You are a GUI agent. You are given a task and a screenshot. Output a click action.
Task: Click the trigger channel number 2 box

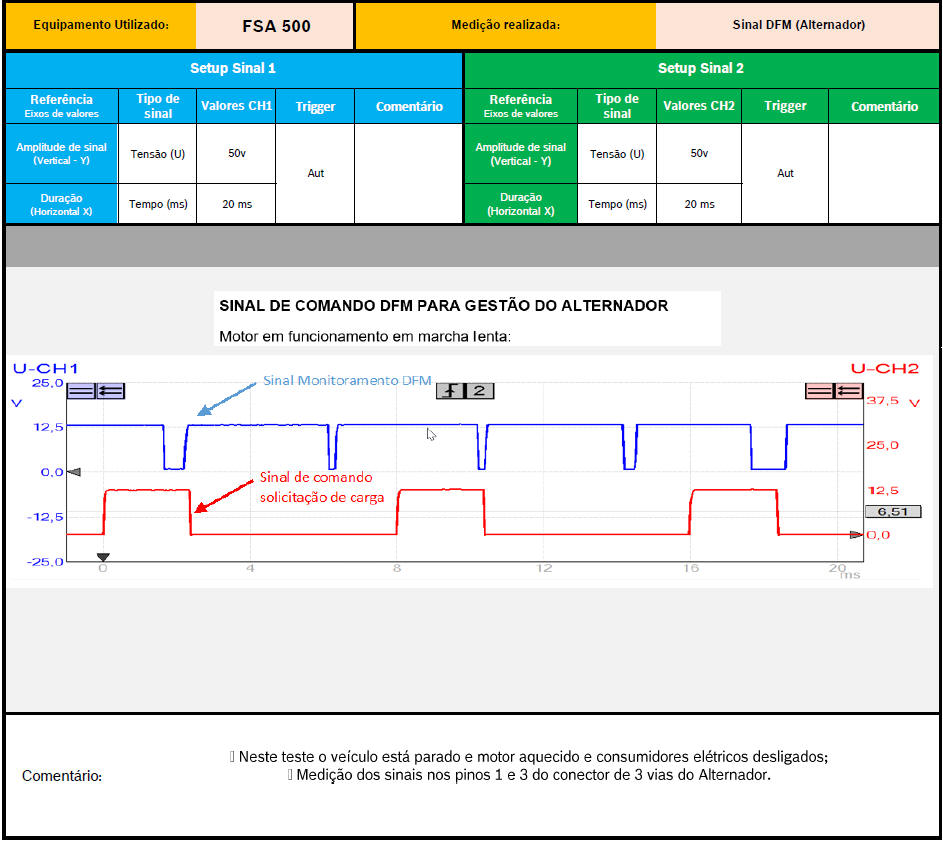point(479,391)
